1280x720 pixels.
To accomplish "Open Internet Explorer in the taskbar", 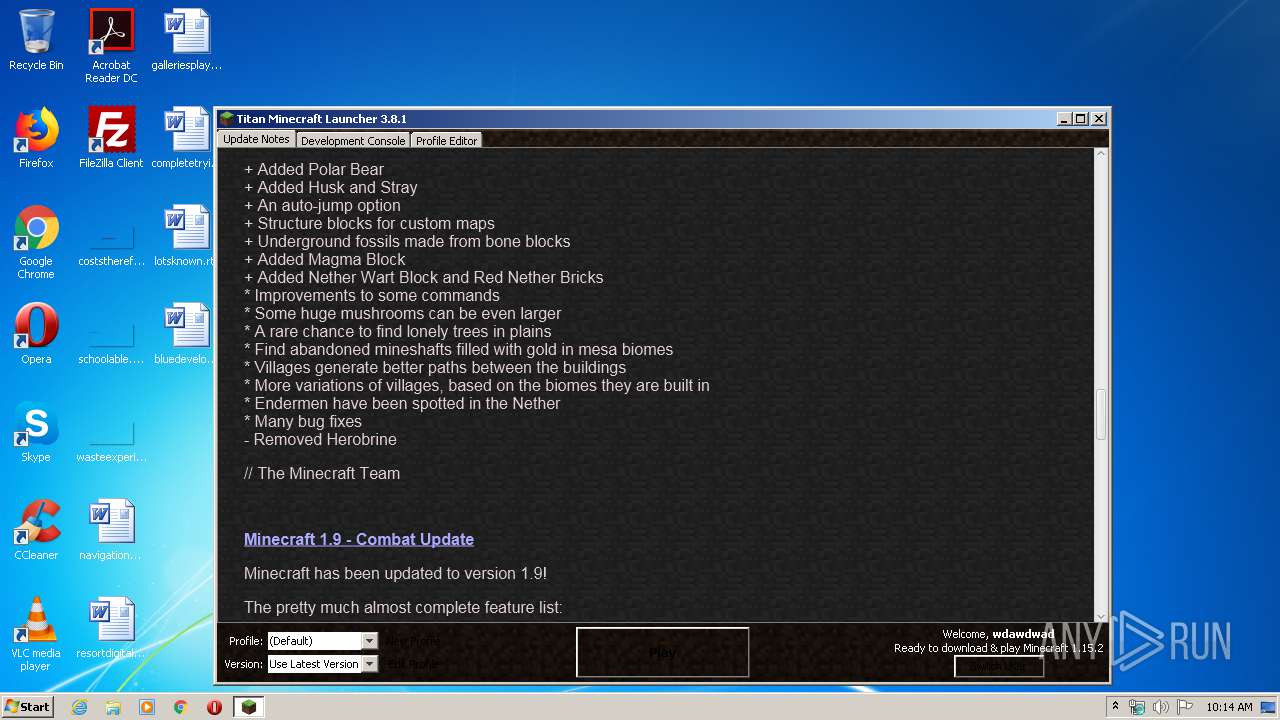I will click(x=79, y=707).
